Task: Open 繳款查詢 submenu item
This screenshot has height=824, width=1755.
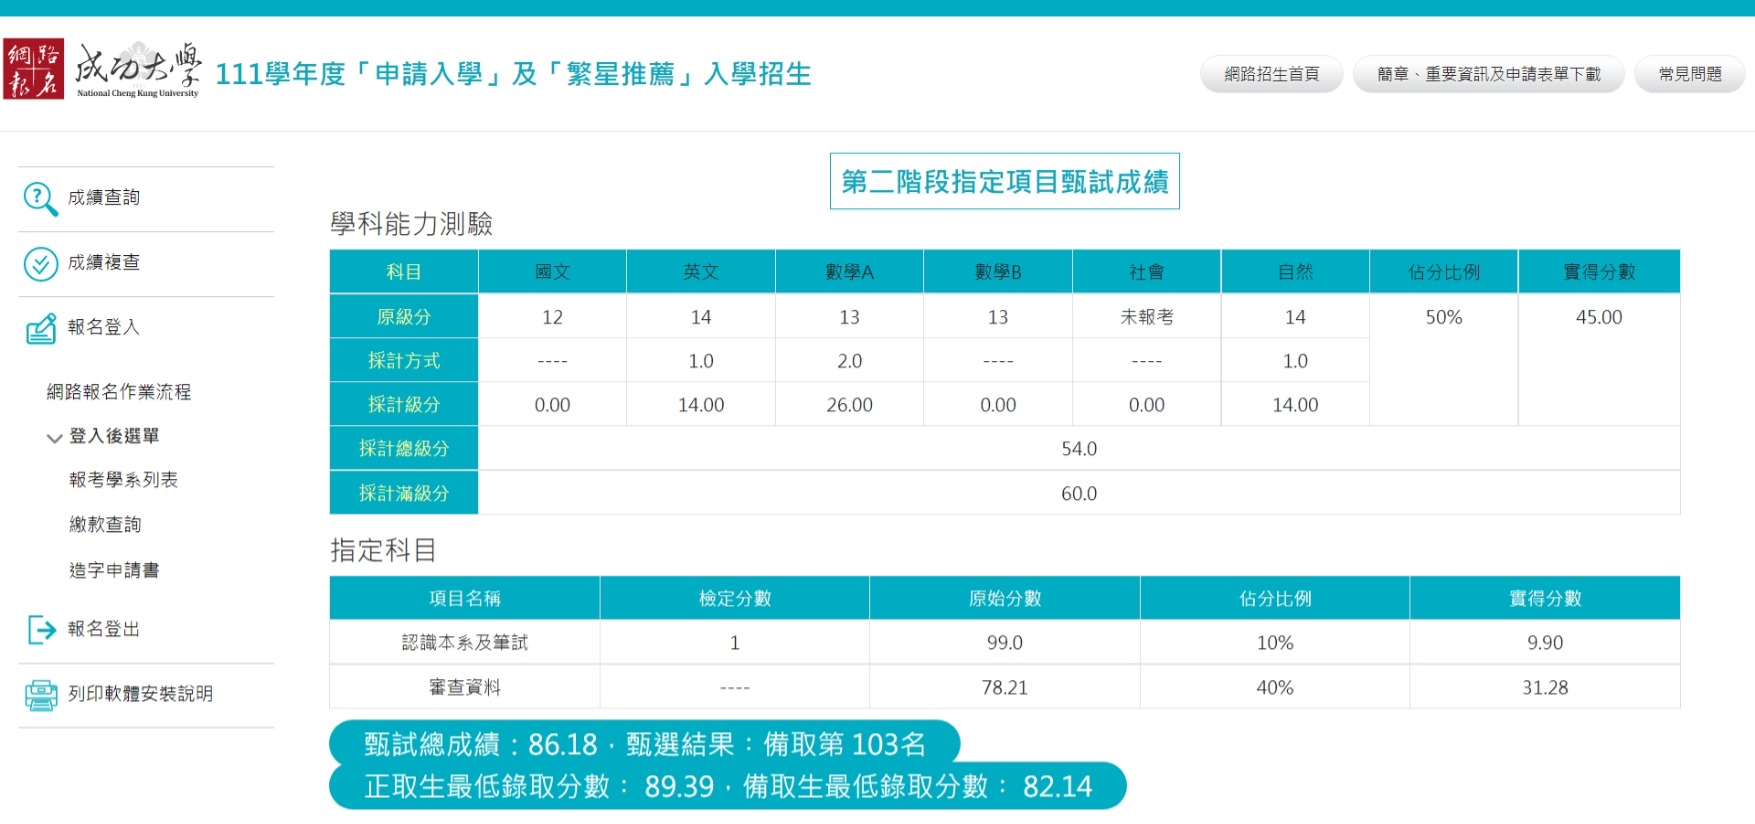Action: tap(105, 525)
